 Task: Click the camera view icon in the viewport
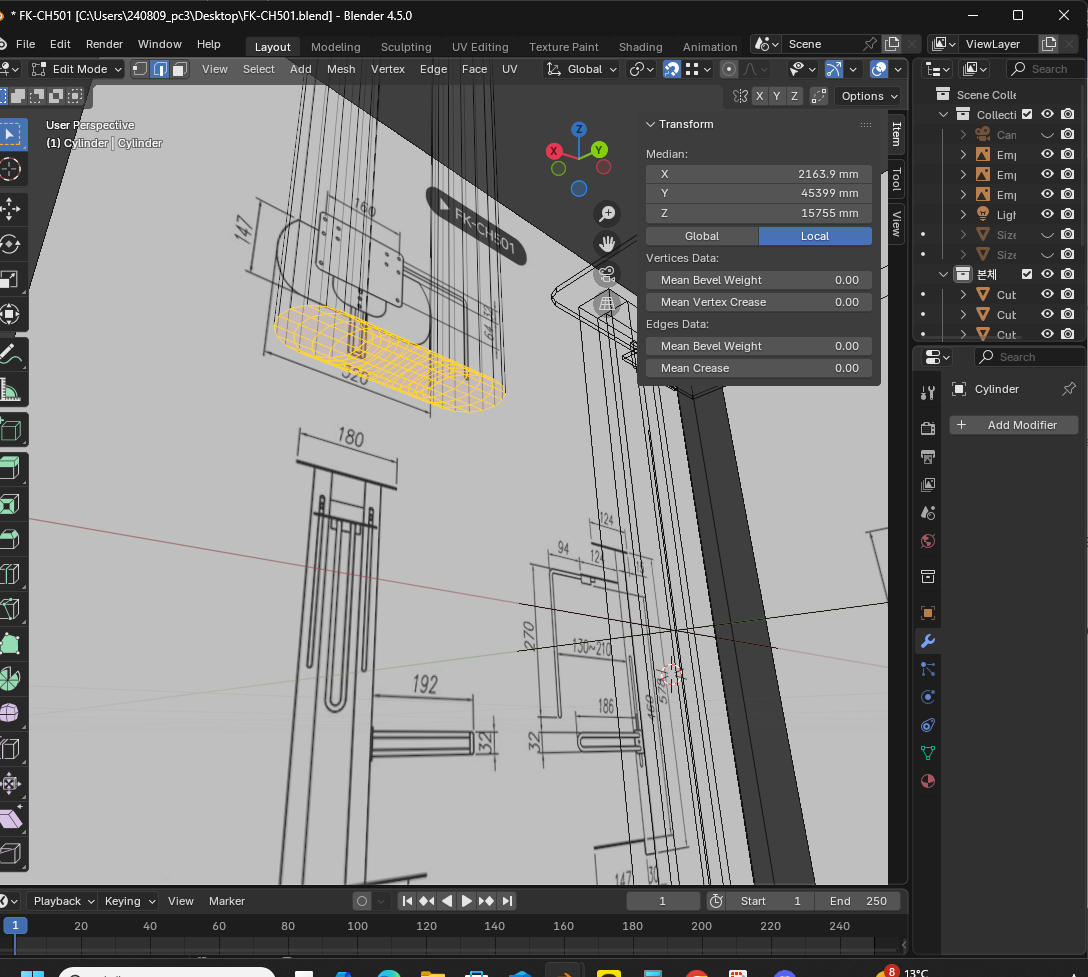[x=606, y=275]
